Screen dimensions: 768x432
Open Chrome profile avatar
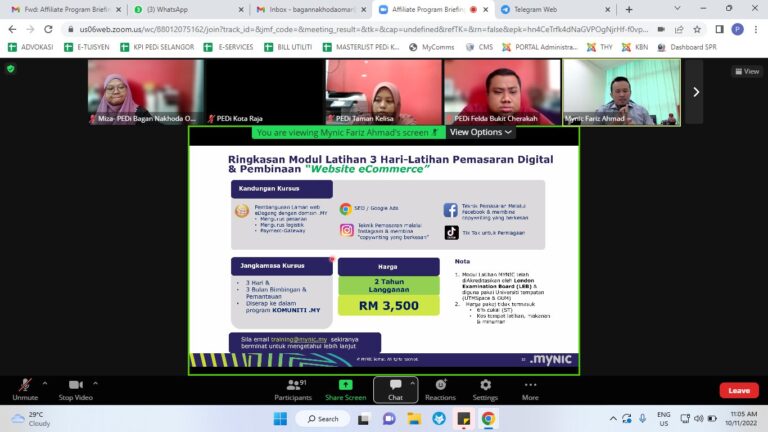[x=737, y=29]
